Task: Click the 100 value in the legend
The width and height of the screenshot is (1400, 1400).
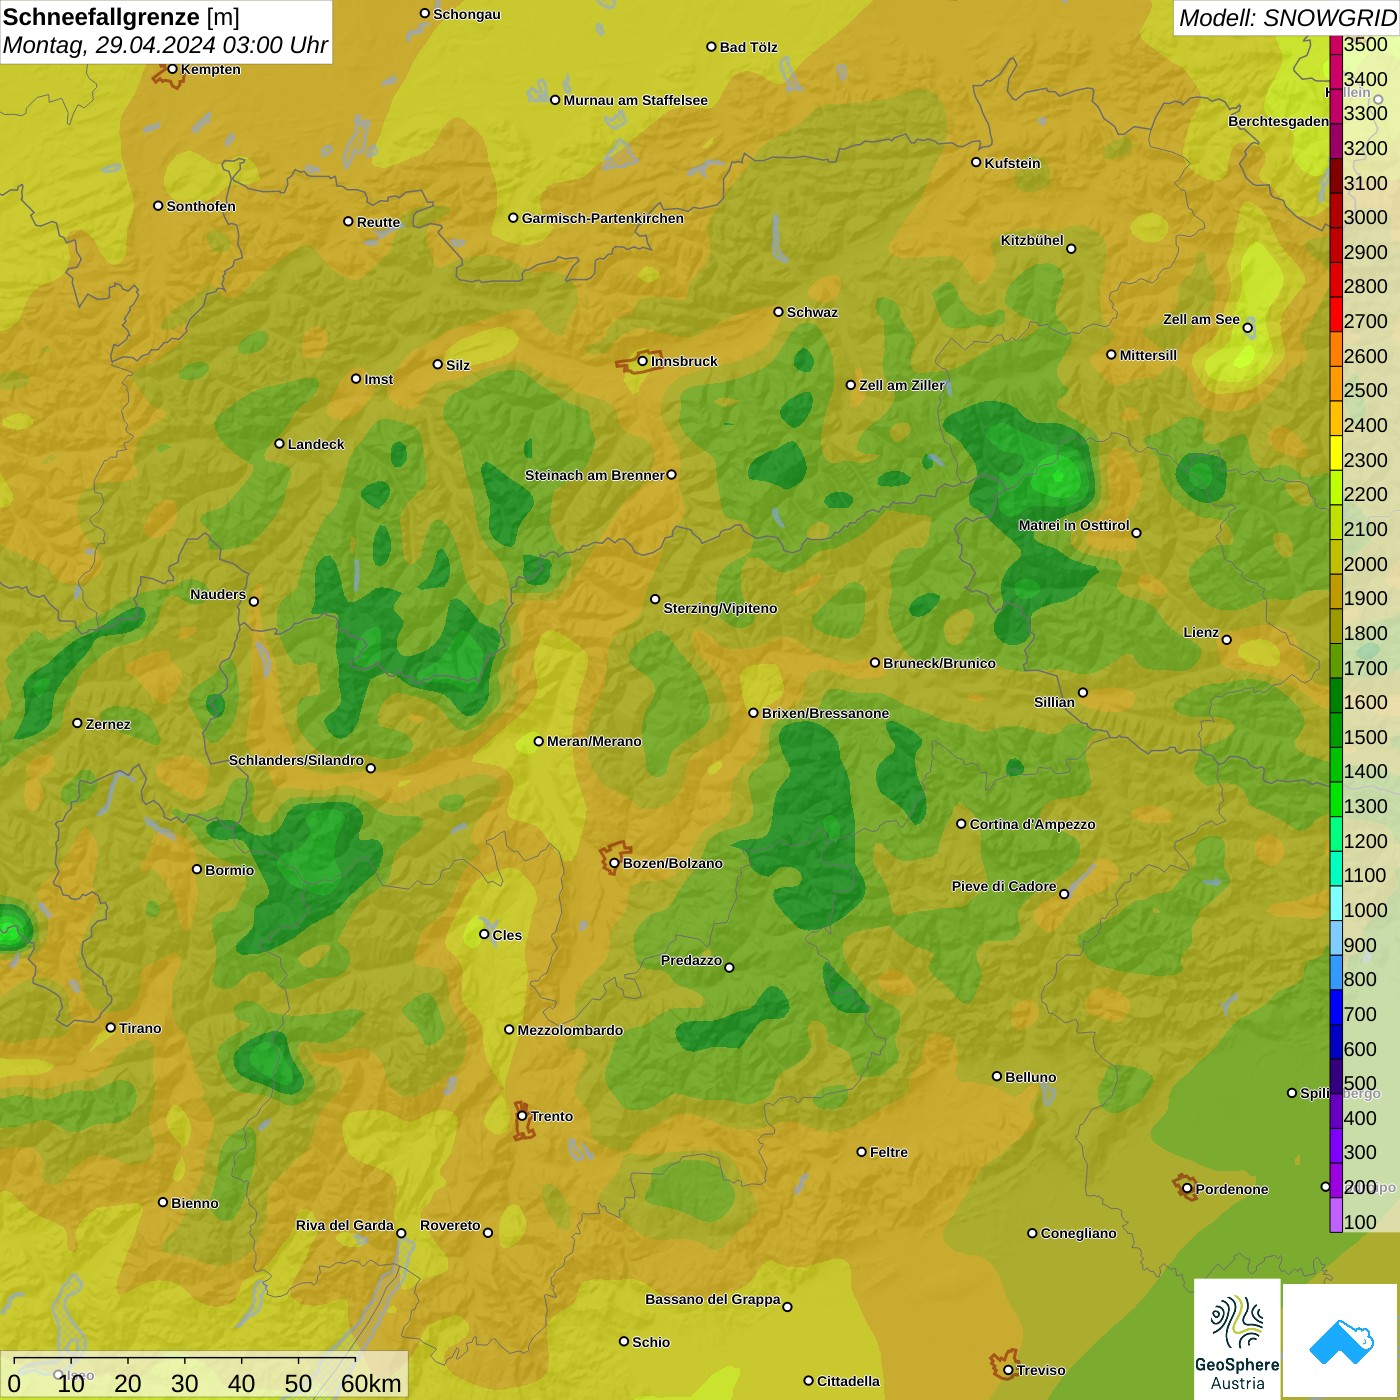Action: coord(1360,1222)
